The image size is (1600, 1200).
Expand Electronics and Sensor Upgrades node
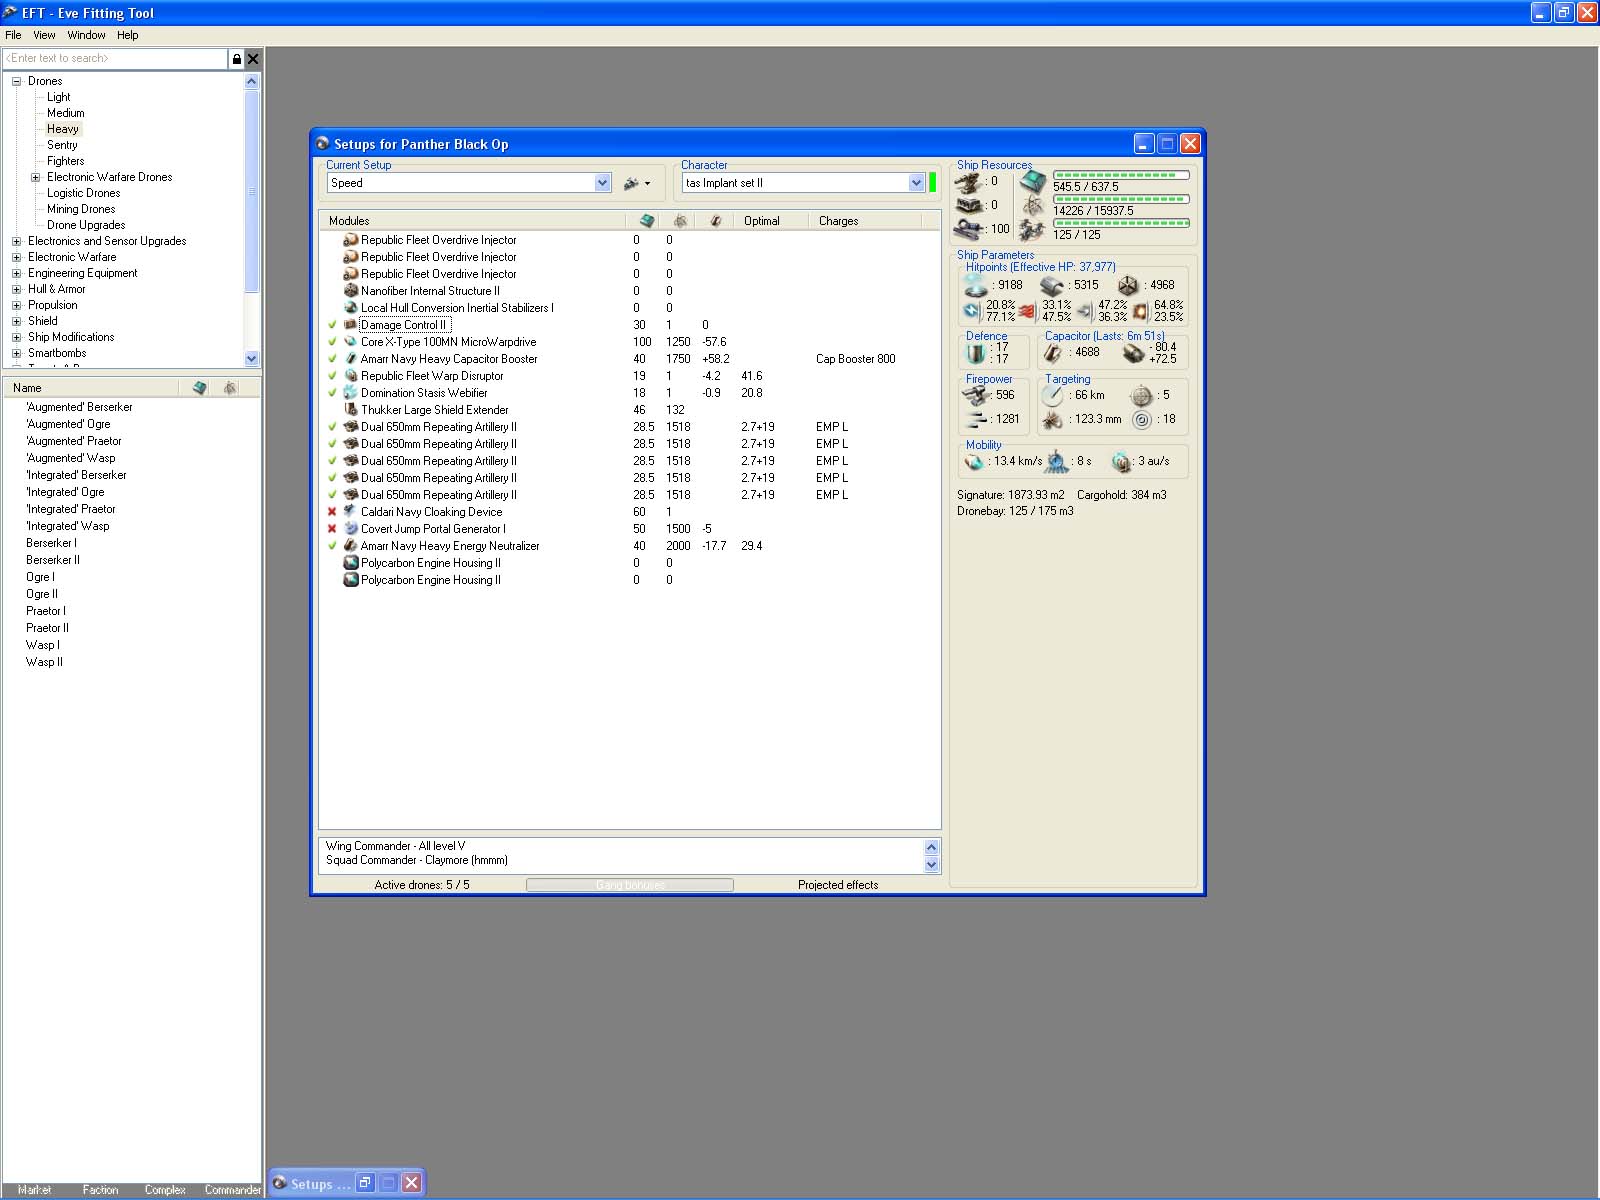(x=16, y=241)
